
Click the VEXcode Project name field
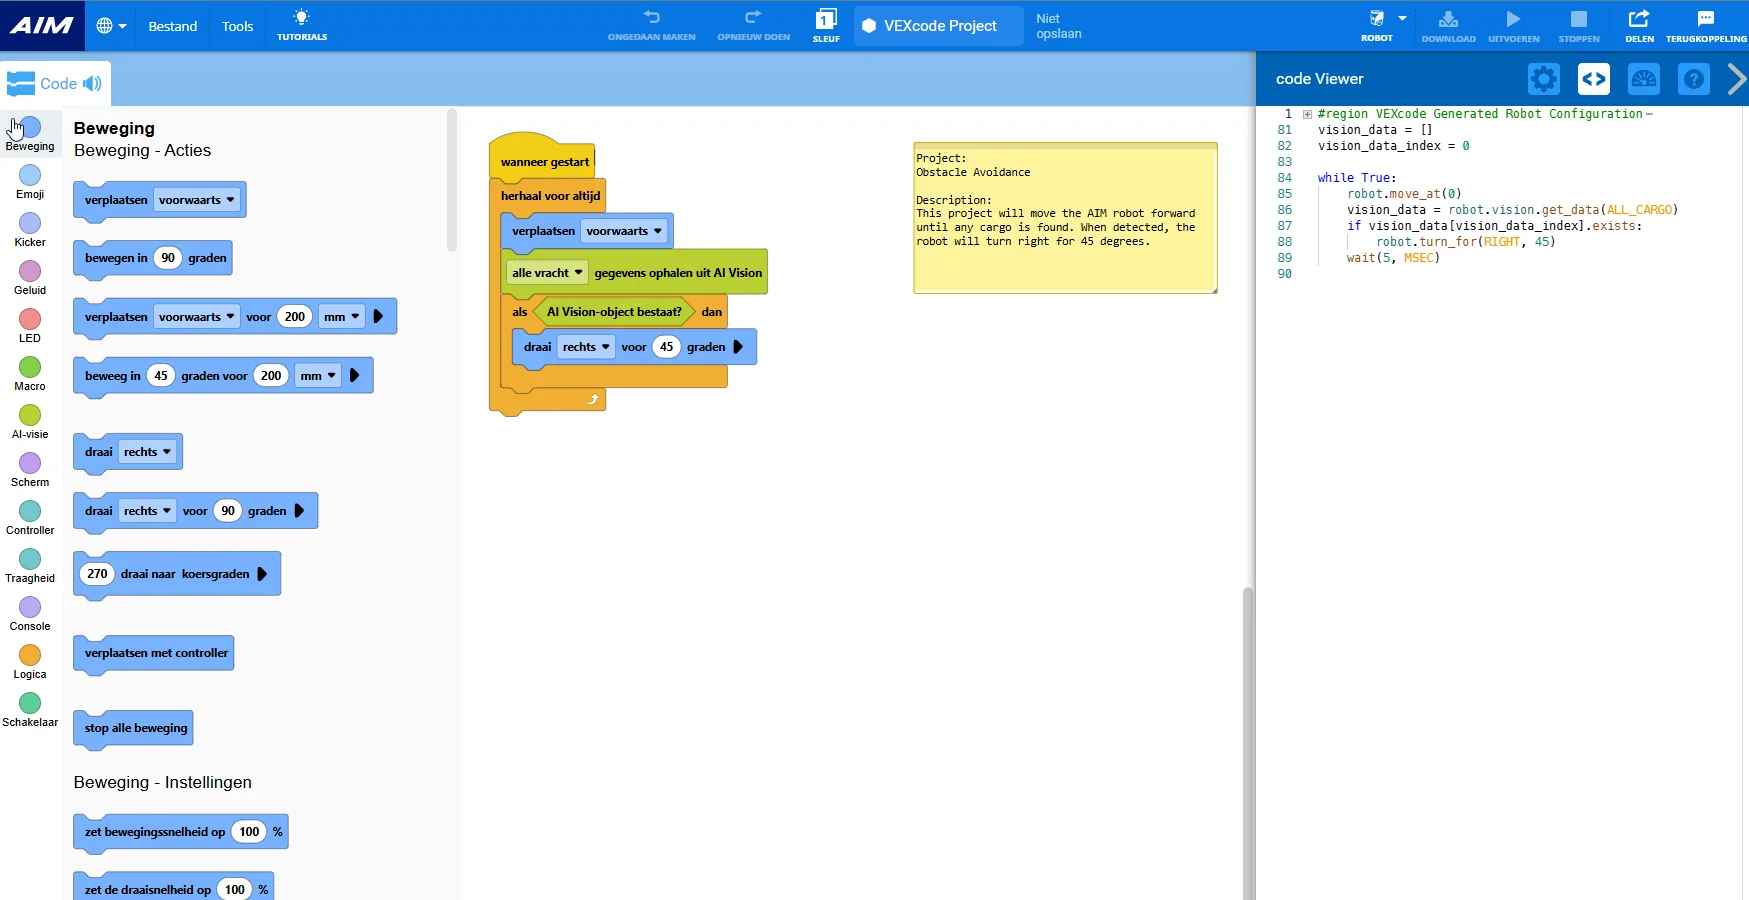pyautogui.click(x=939, y=26)
